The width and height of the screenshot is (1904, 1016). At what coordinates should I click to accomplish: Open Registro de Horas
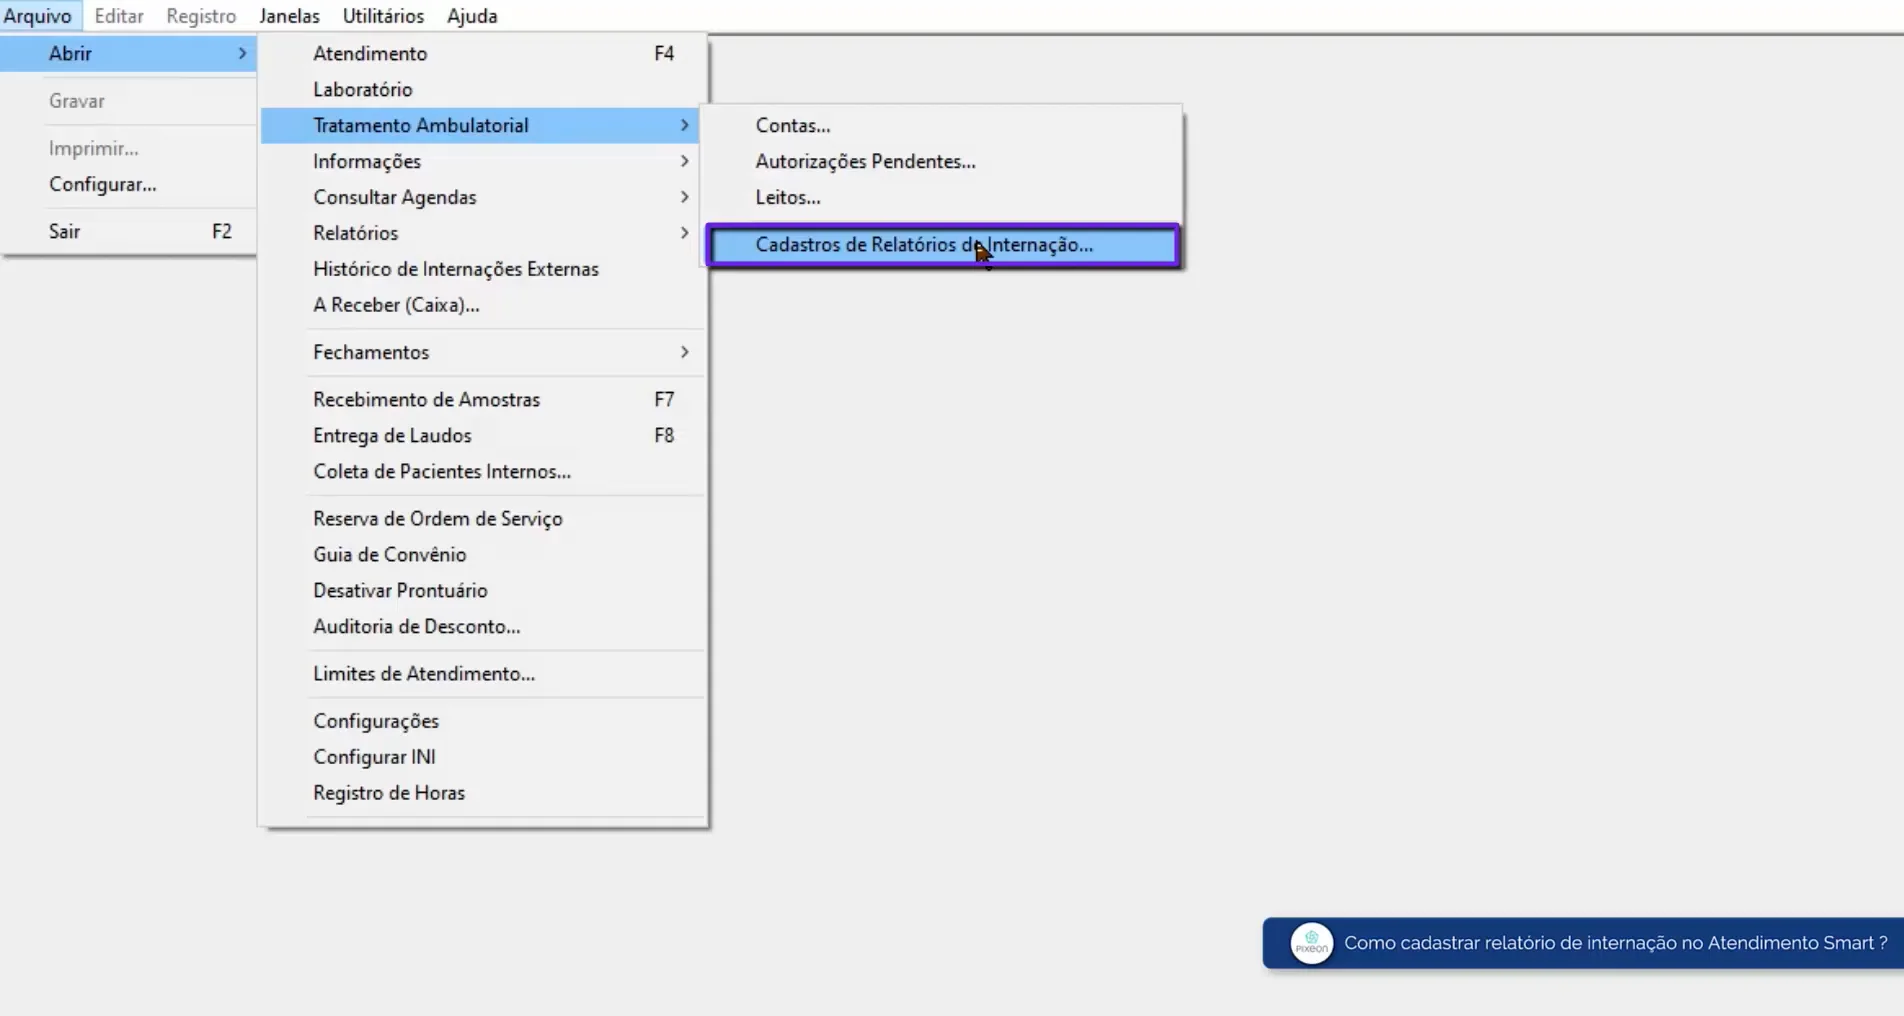click(482, 793)
